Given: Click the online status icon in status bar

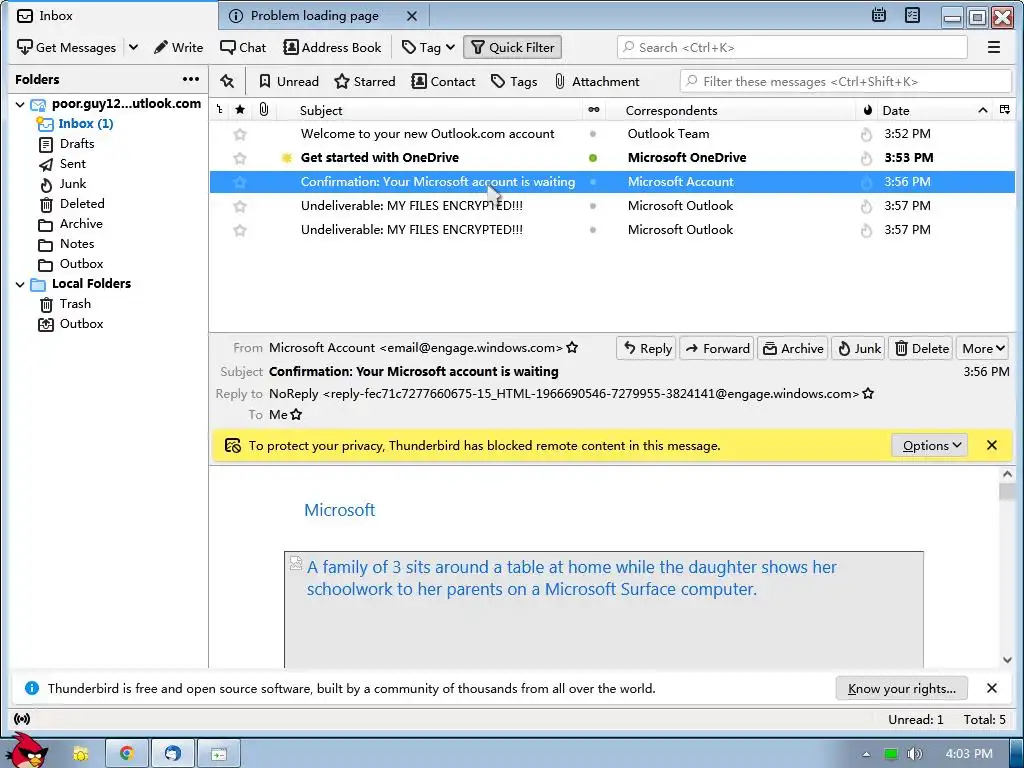Looking at the screenshot, I should pos(22,719).
